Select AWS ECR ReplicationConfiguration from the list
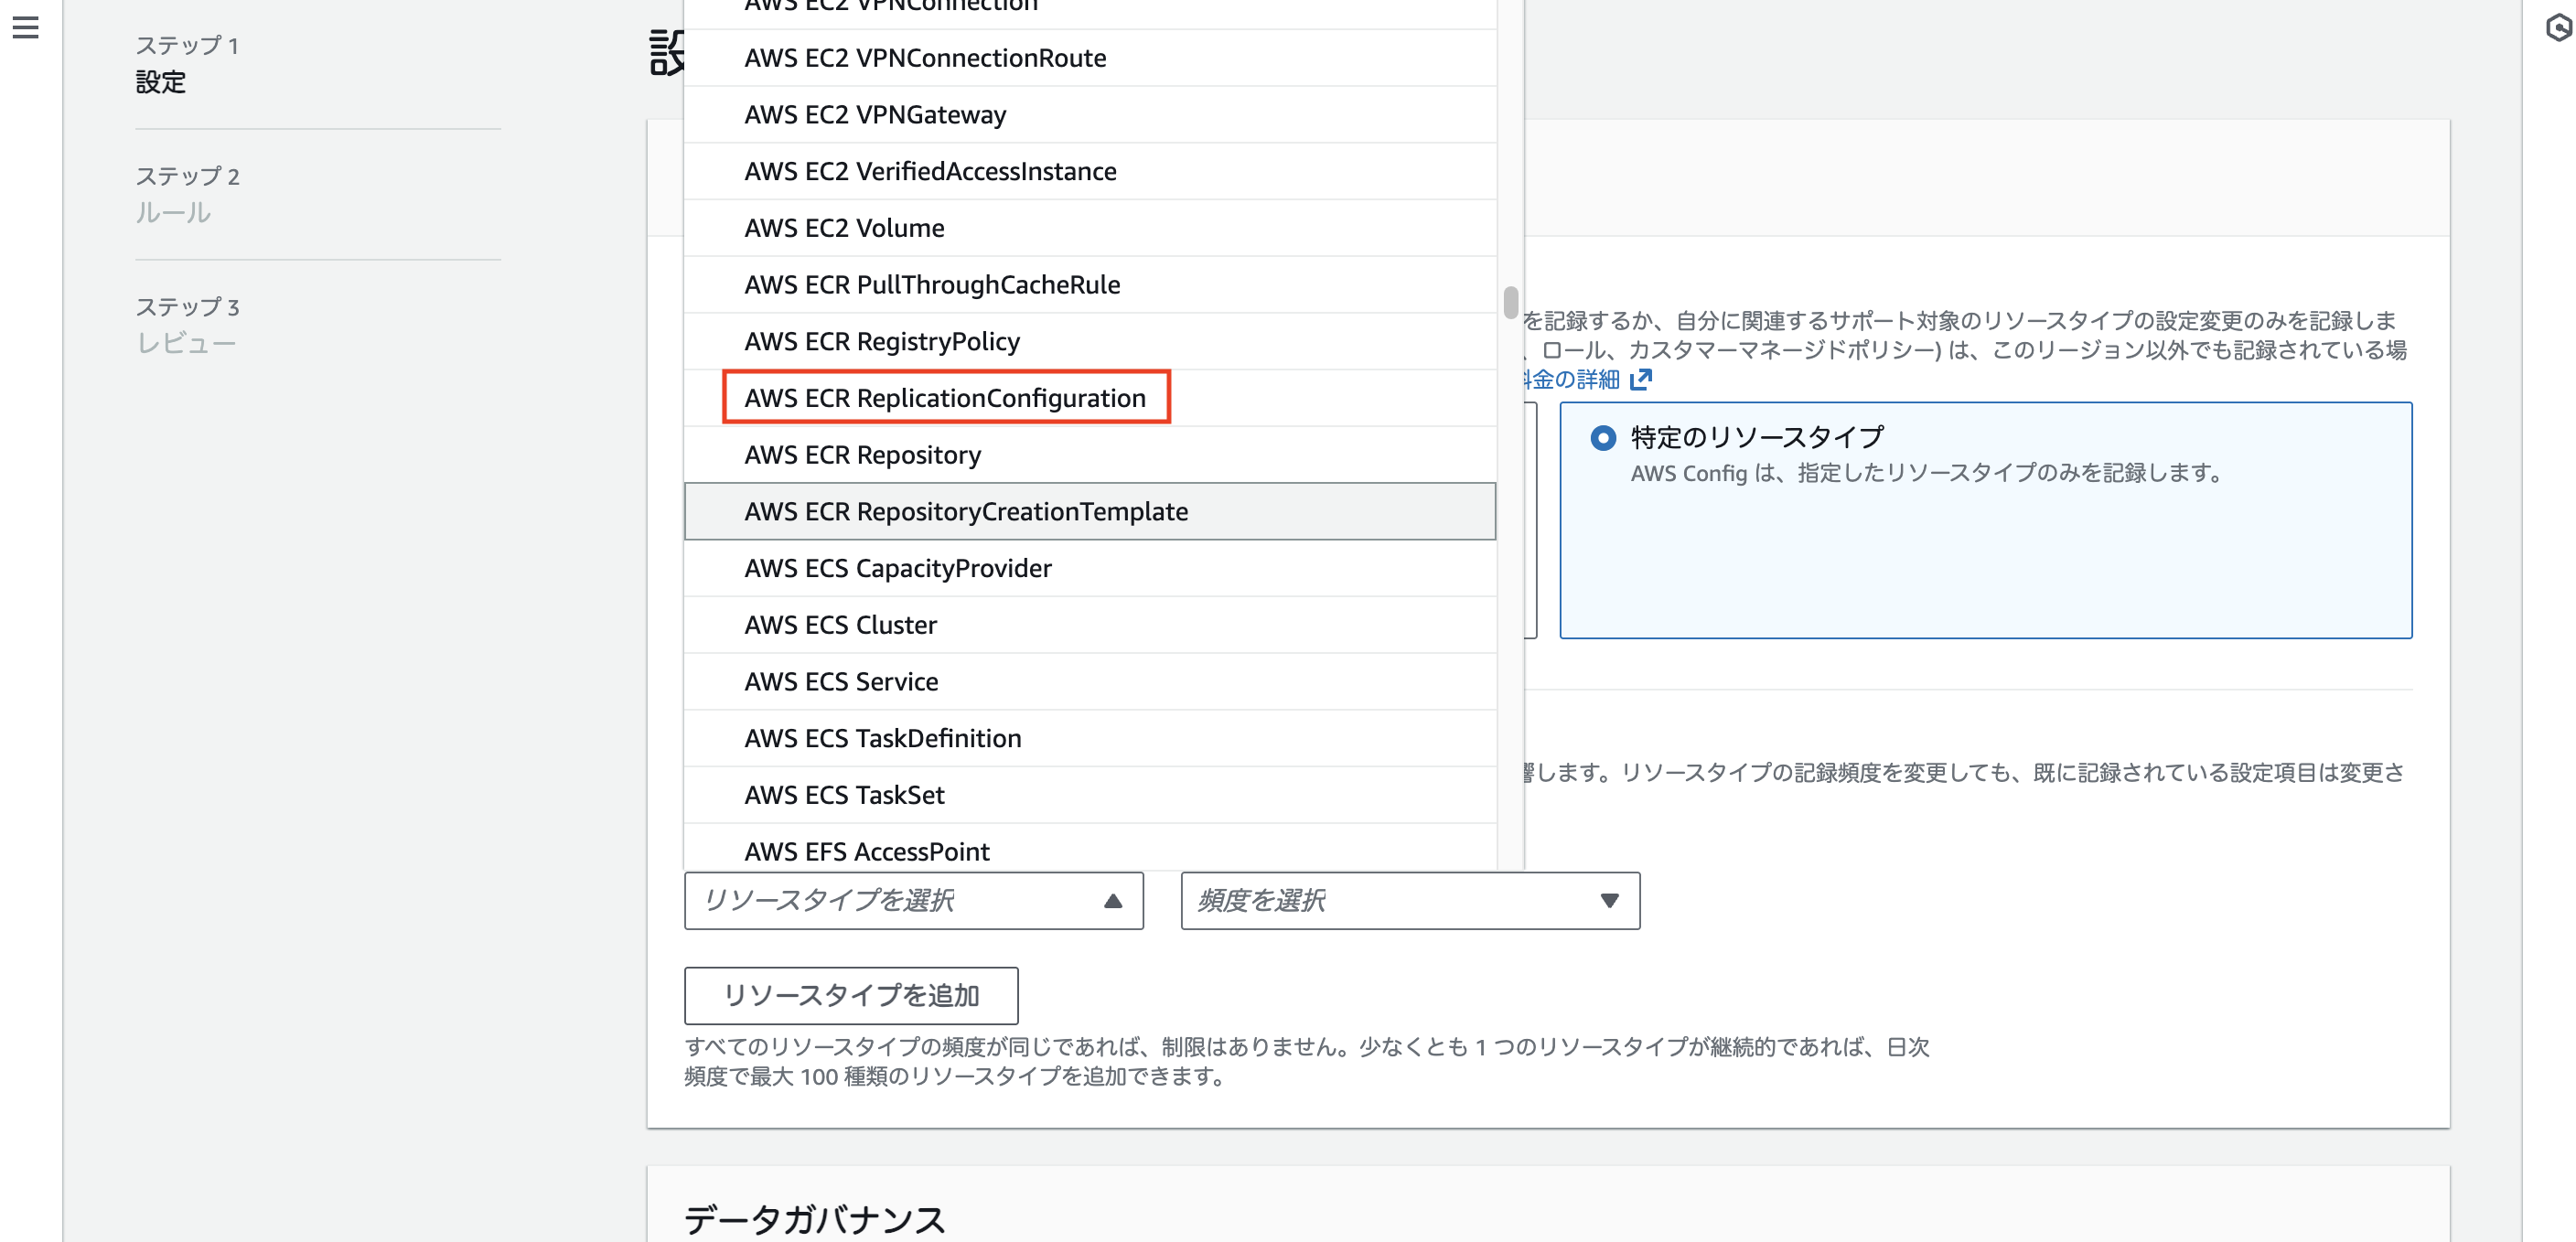 click(944, 397)
